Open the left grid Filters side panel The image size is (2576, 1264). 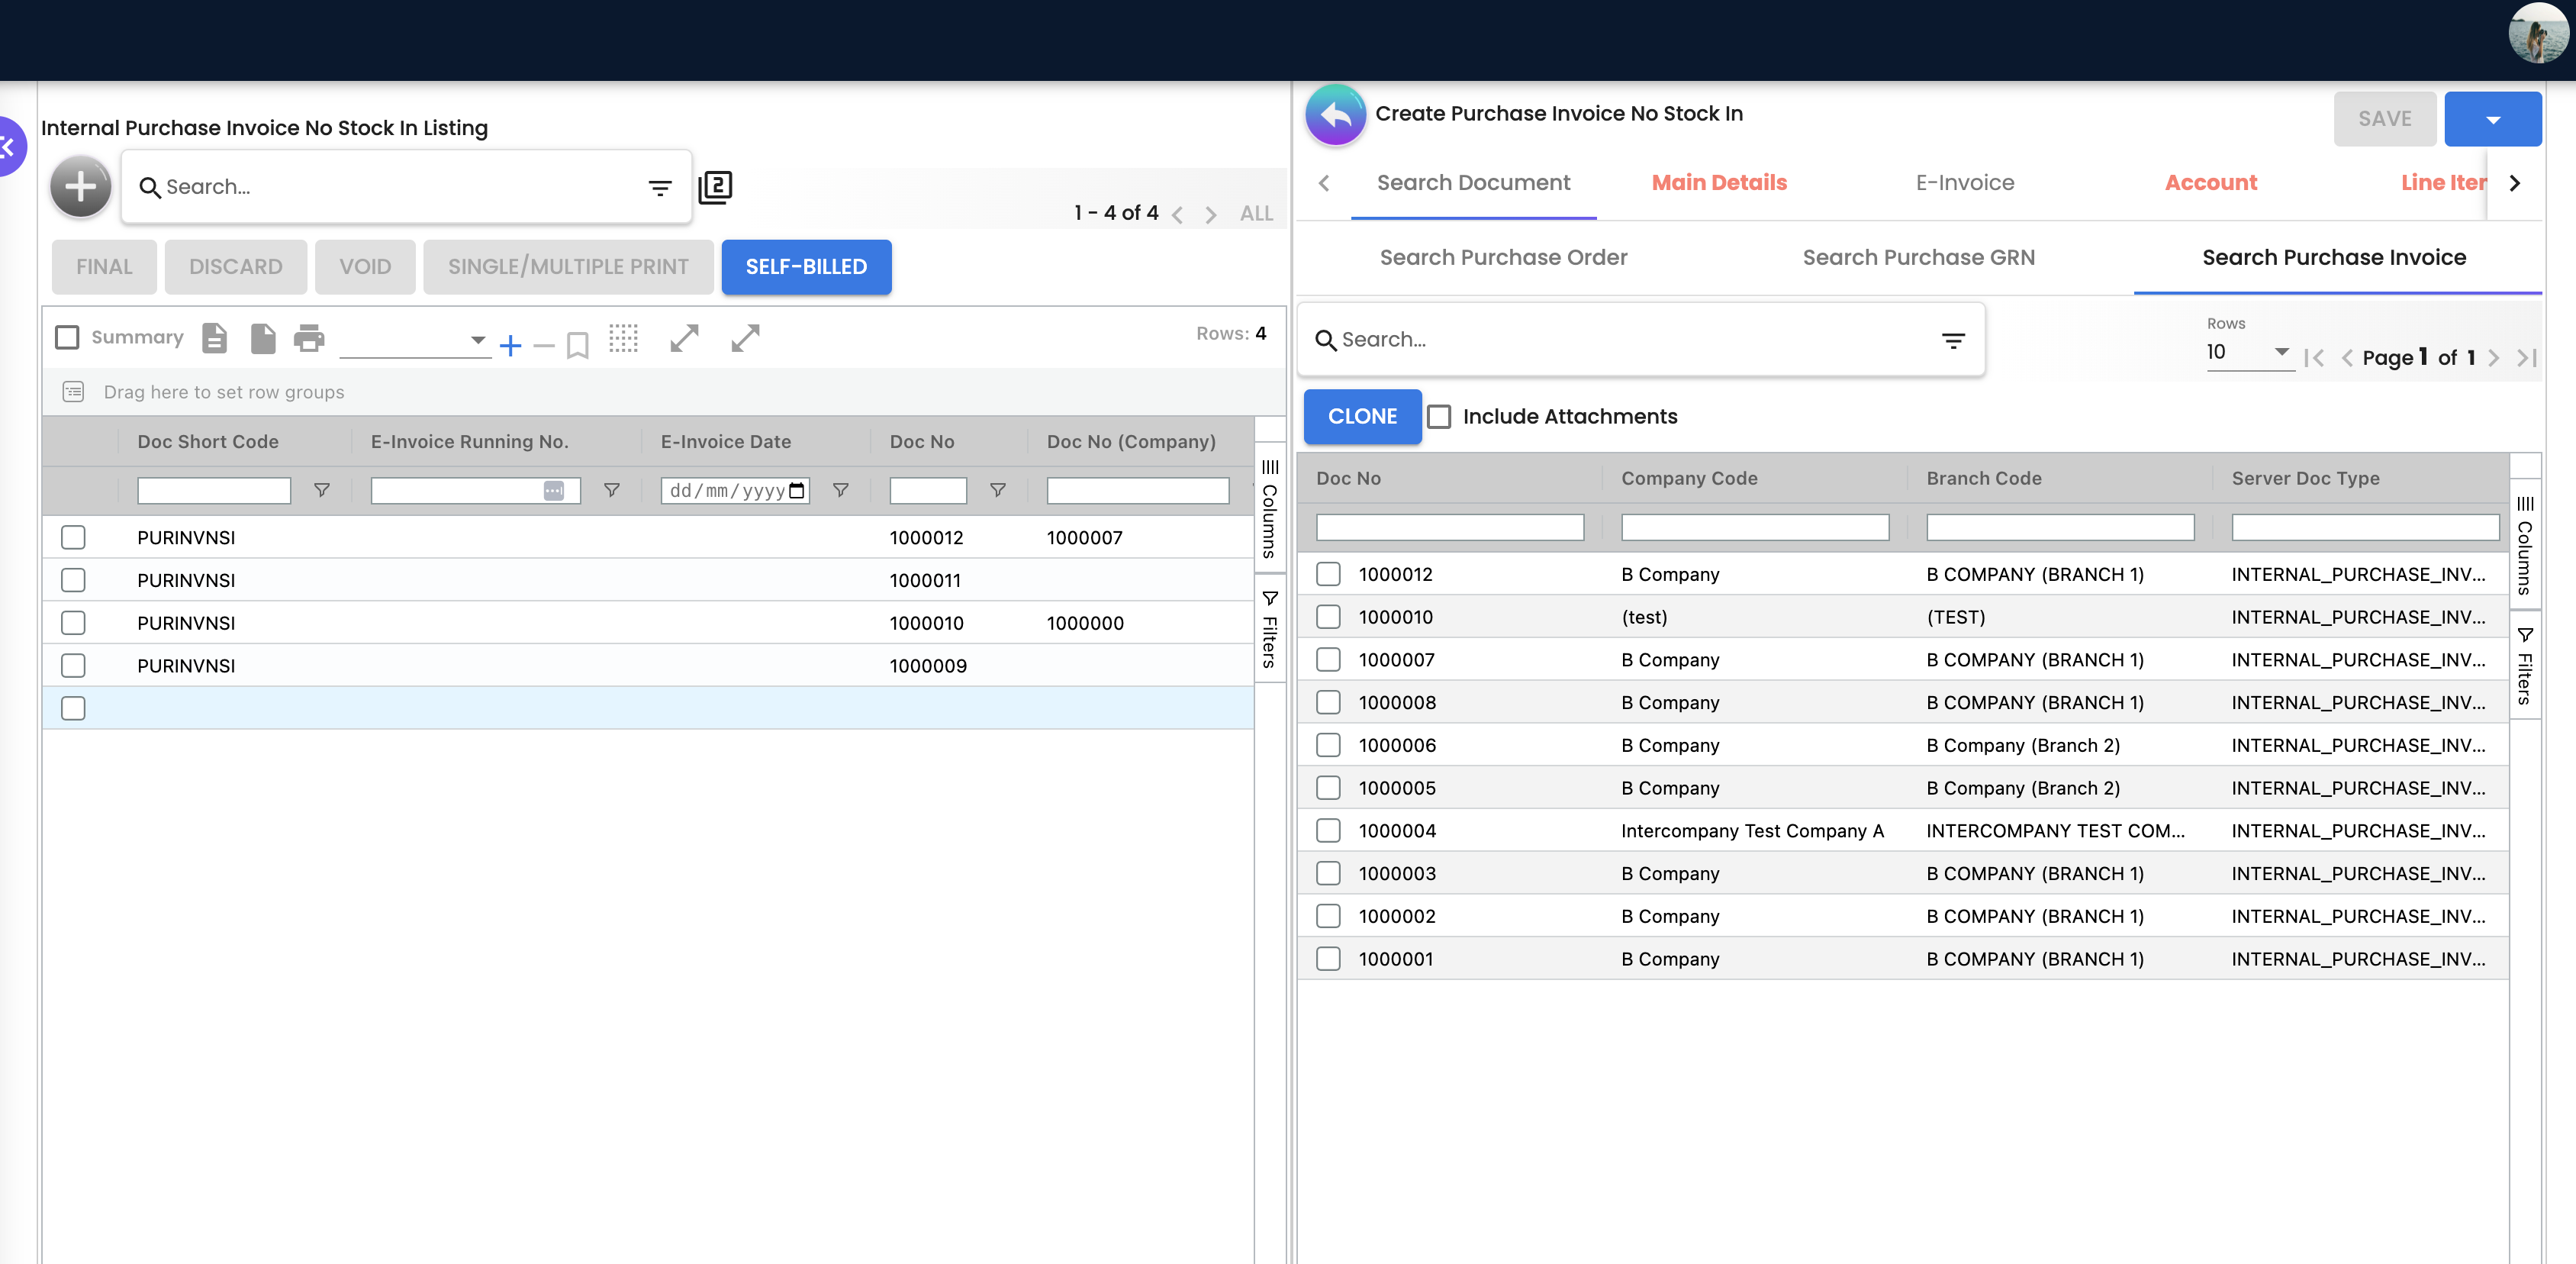tap(1270, 629)
